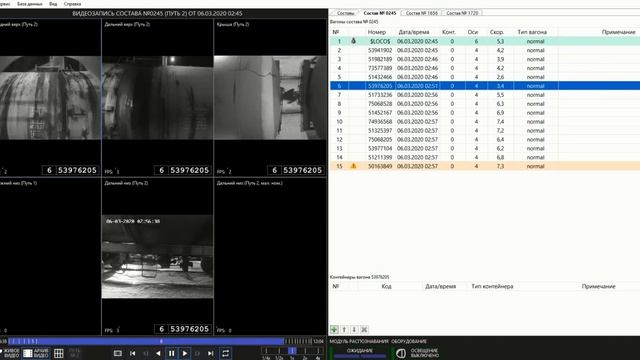This screenshot has width=640, height=360.
Task: Set playback speed to 1x on the slider
Action: tap(292, 351)
